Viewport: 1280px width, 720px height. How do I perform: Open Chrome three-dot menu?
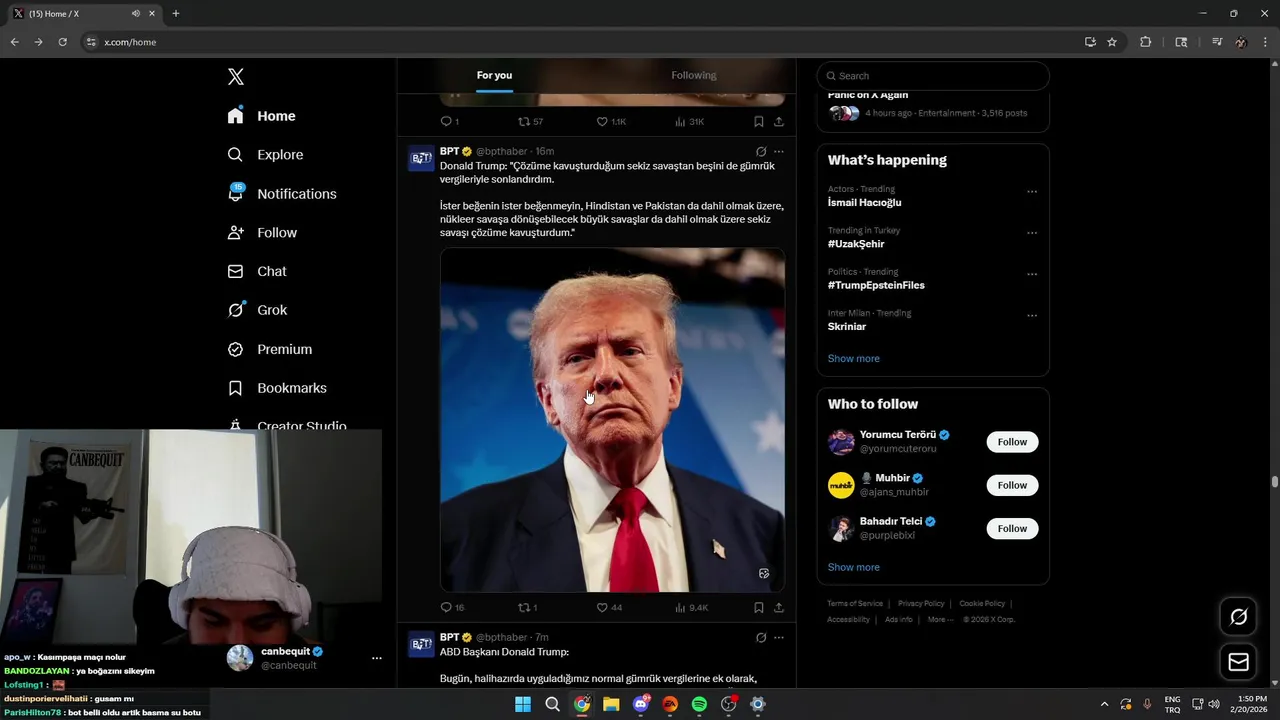[x=1266, y=42]
